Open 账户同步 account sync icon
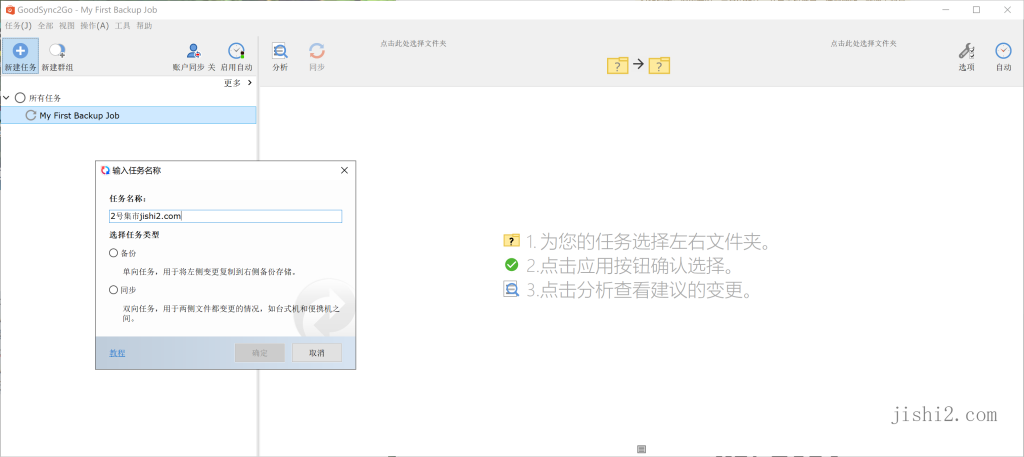This screenshot has height=457, width=1024. tap(193, 51)
